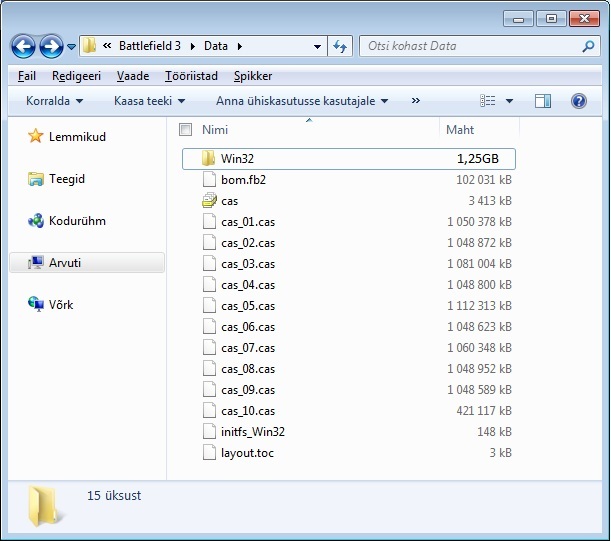
Task: Open the Tööriistad menu
Action: (191, 76)
